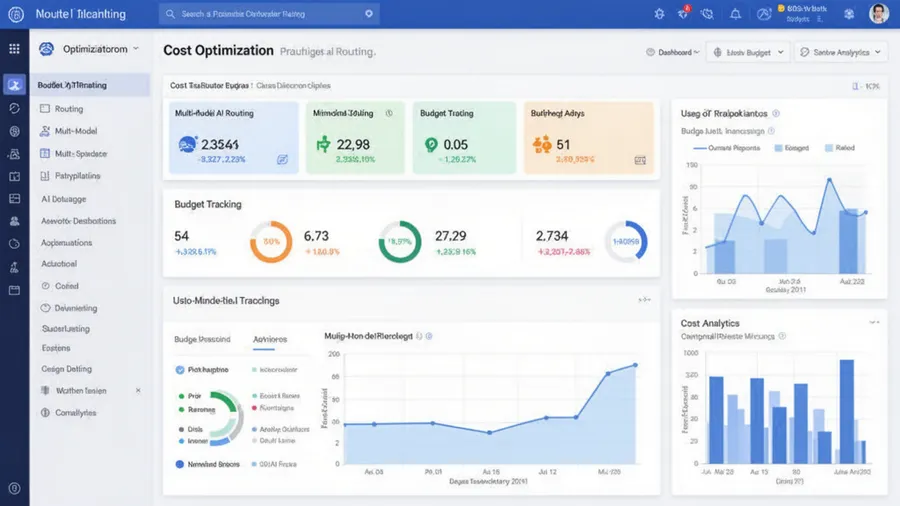The height and width of the screenshot is (506, 900).
Task: Toggle the green Raromes legend item
Action: 196,410
